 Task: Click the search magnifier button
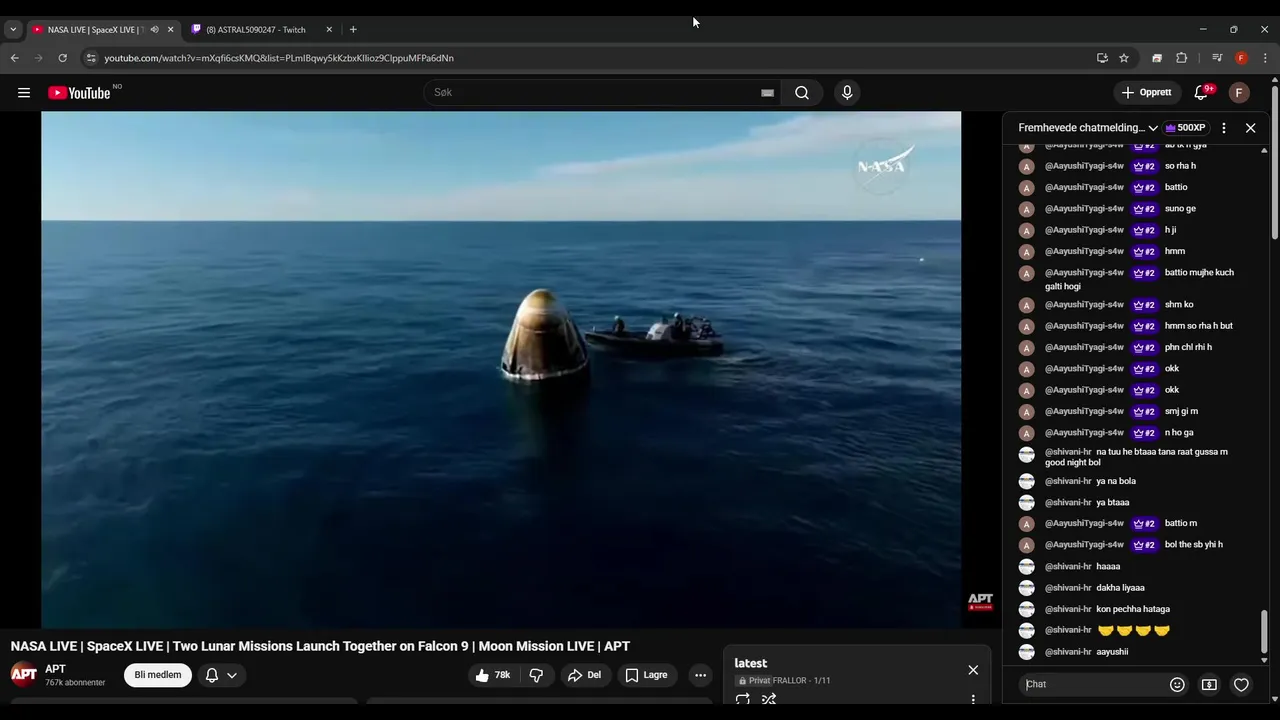coord(802,93)
